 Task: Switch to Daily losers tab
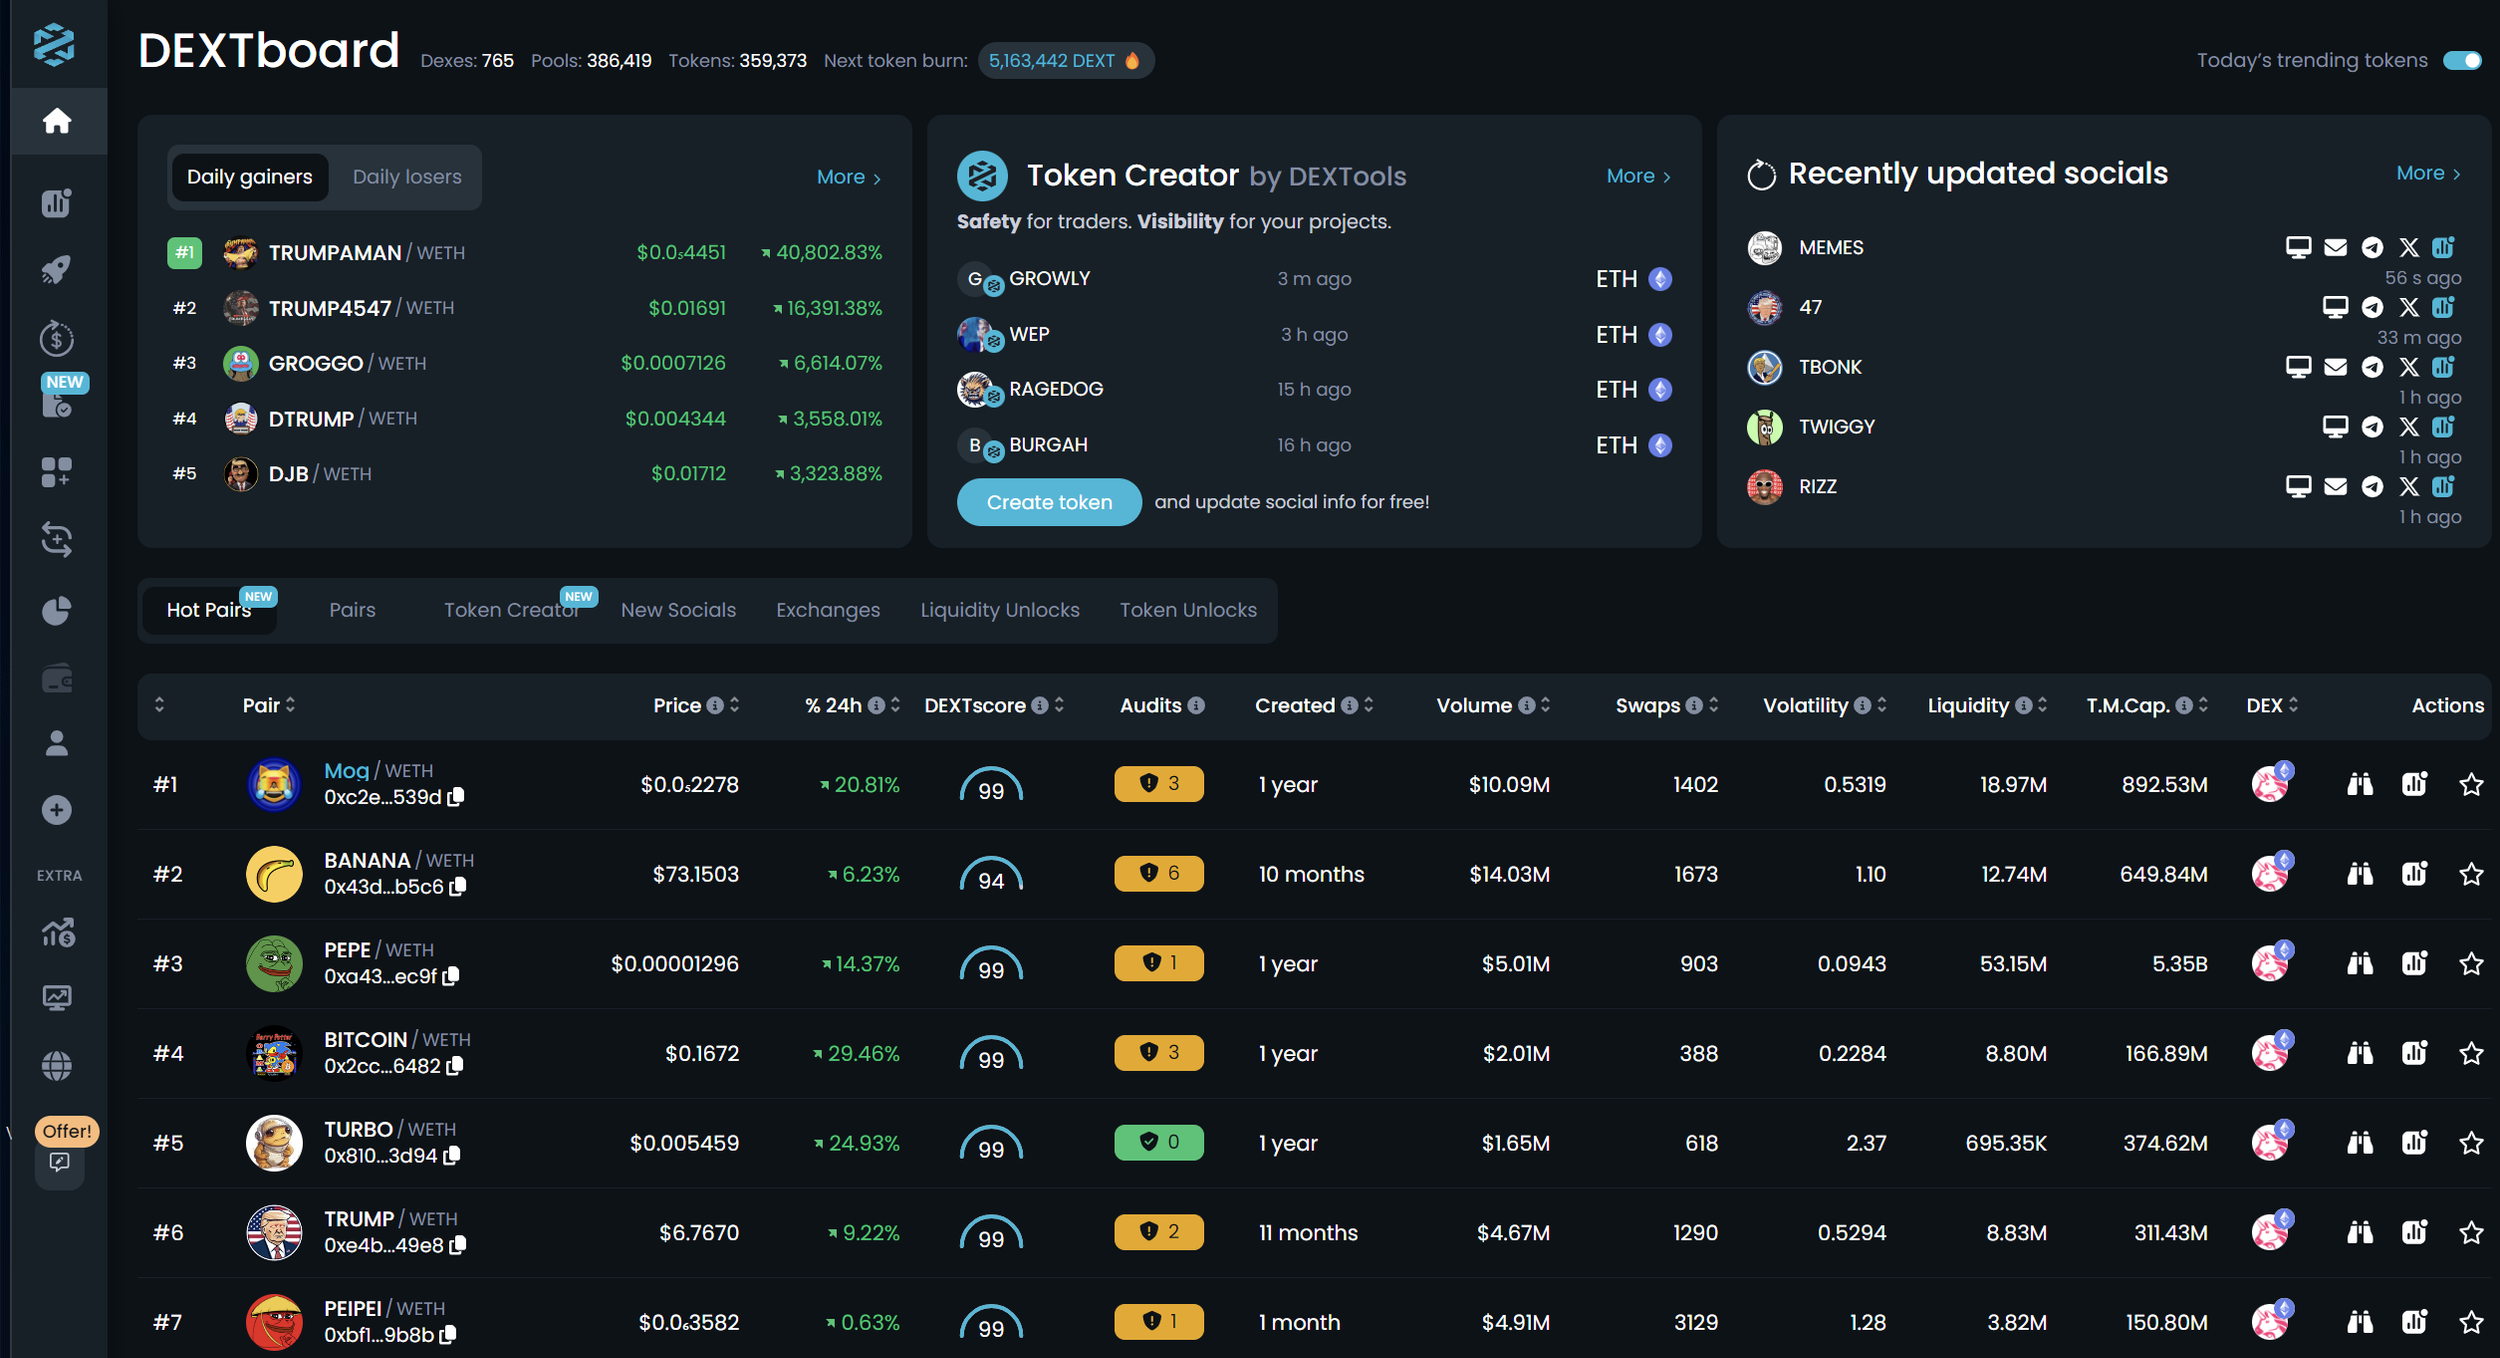coord(407,177)
